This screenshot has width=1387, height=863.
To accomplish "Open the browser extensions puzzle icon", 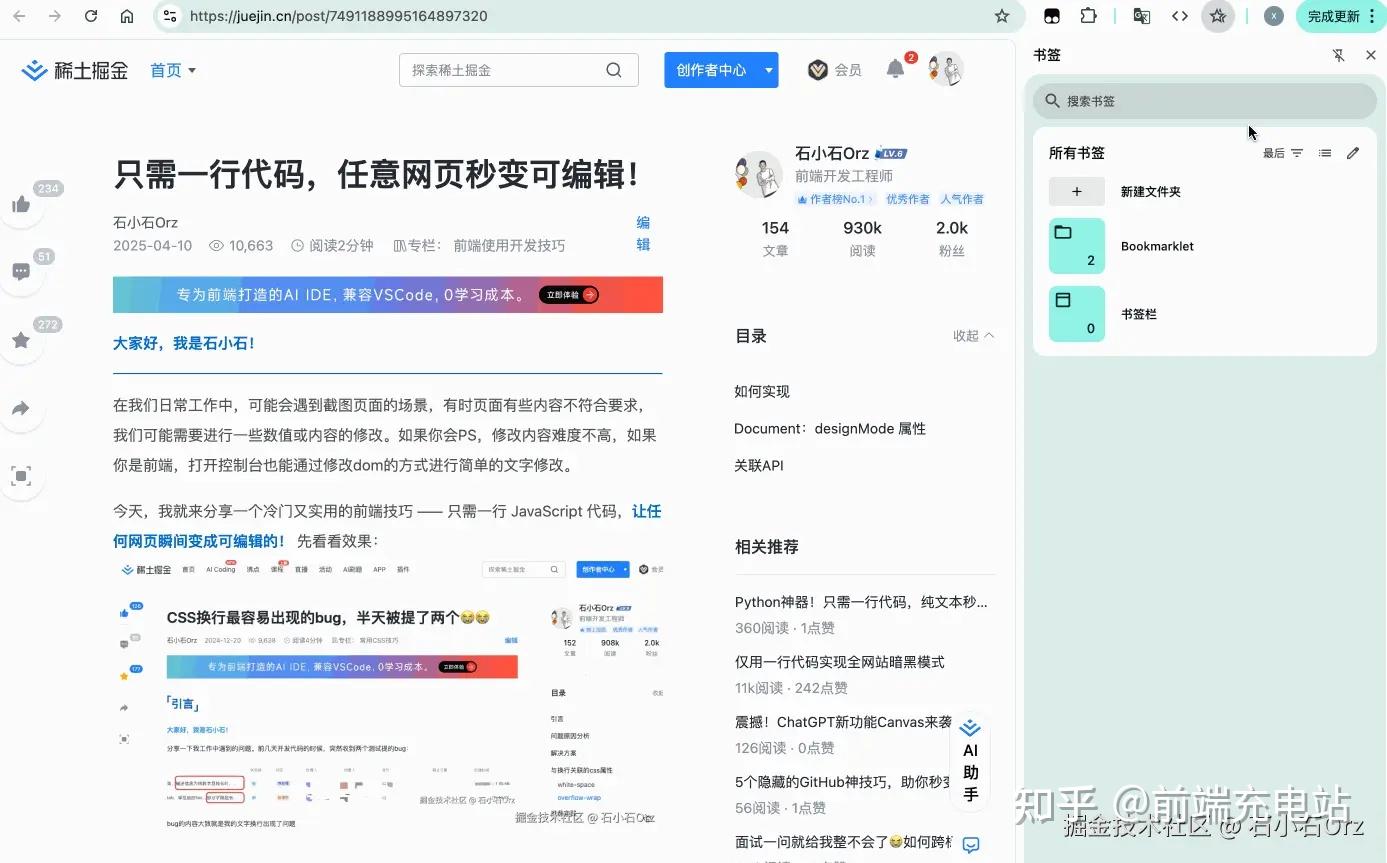I will click(x=1088, y=16).
